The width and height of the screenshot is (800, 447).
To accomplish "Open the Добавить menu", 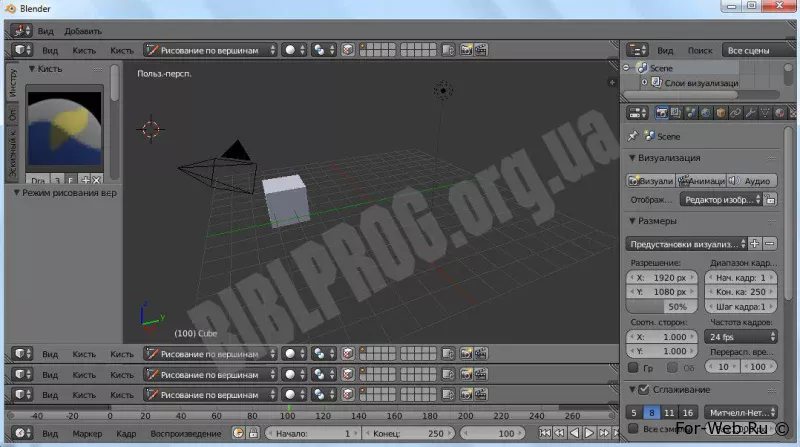I will pos(83,31).
